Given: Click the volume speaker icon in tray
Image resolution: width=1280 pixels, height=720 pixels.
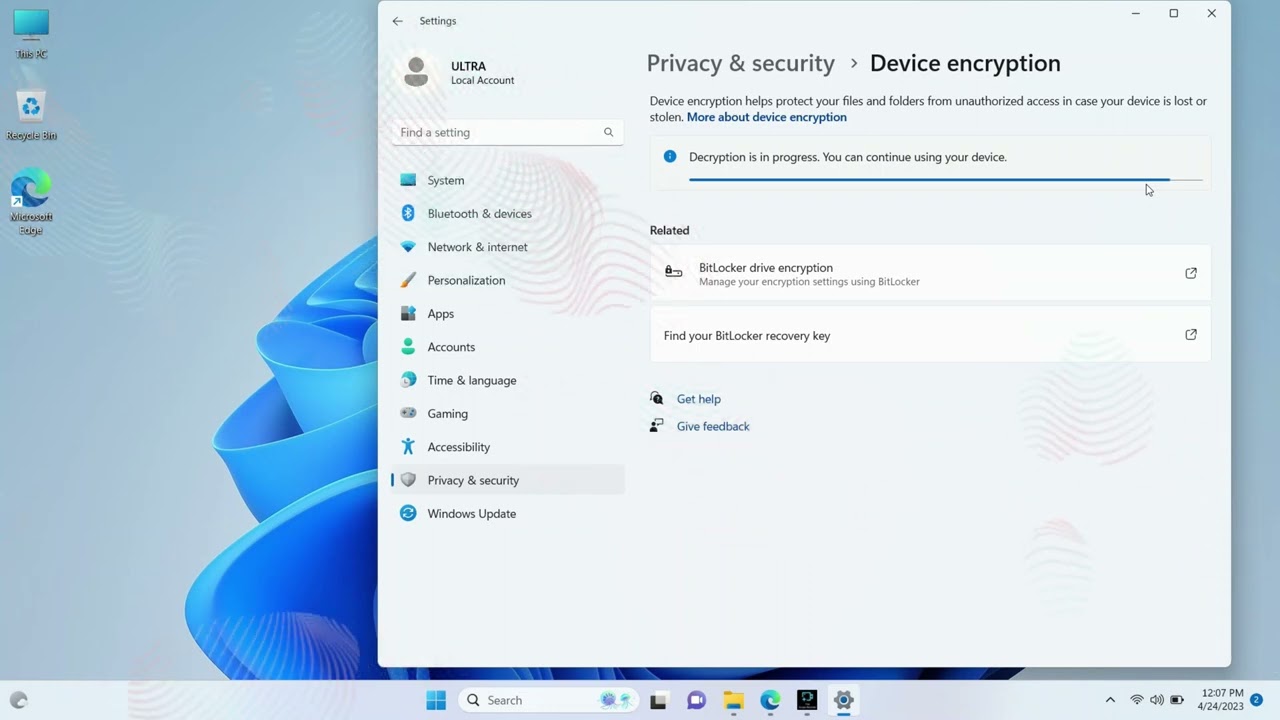Looking at the screenshot, I should point(1157,700).
